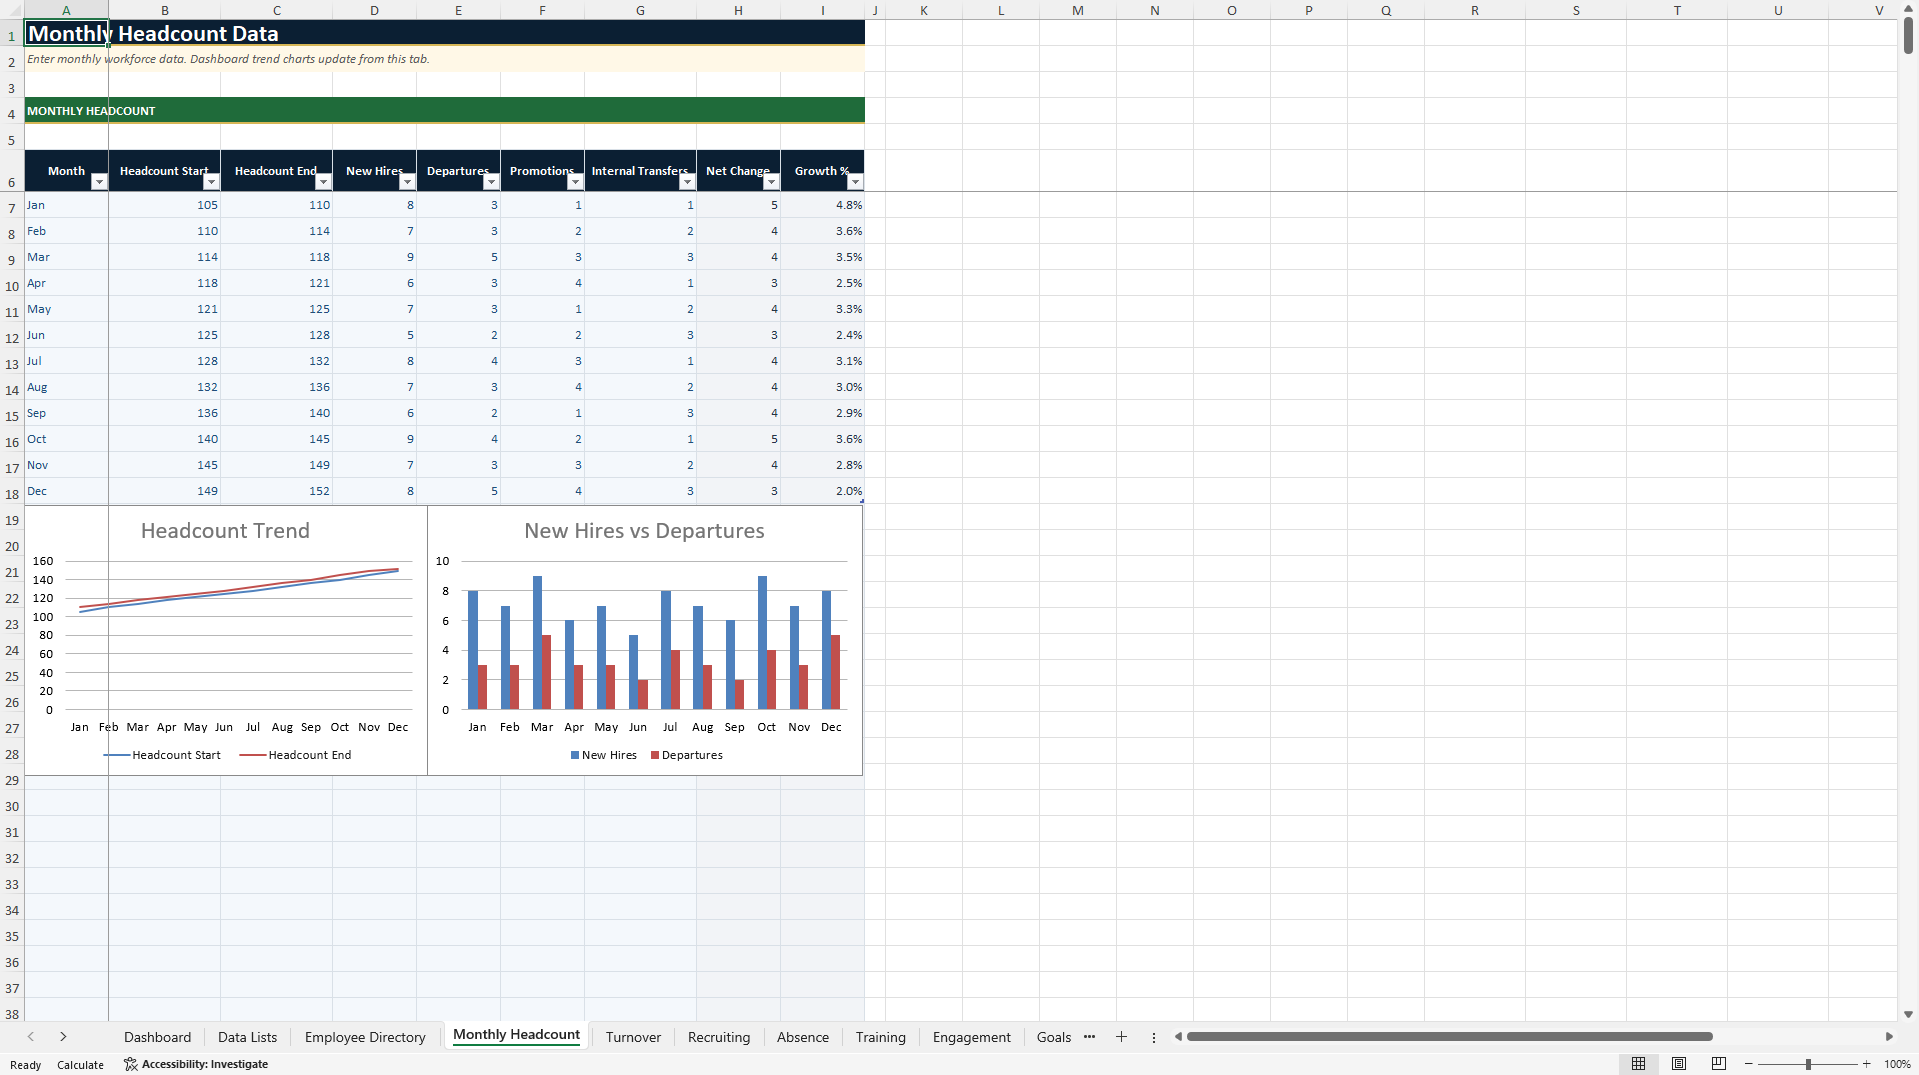Add a new sheet with plus icon
The width and height of the screenshot is (1919, 1075).
pyautogui.click(x=1121, y=1037)
